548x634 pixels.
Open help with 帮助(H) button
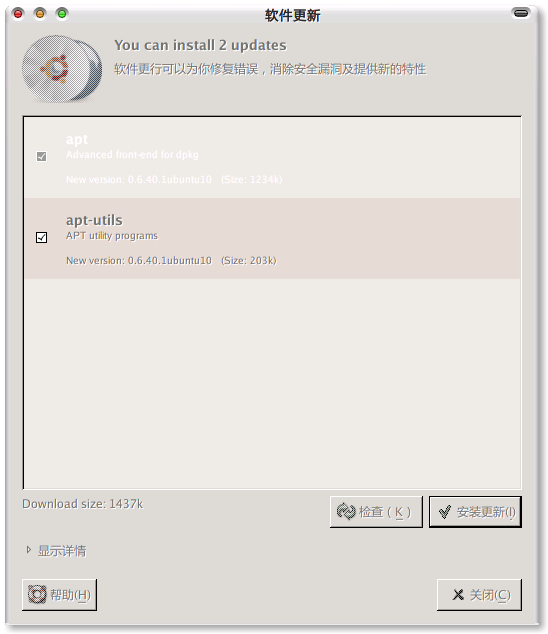pos(59,595)
